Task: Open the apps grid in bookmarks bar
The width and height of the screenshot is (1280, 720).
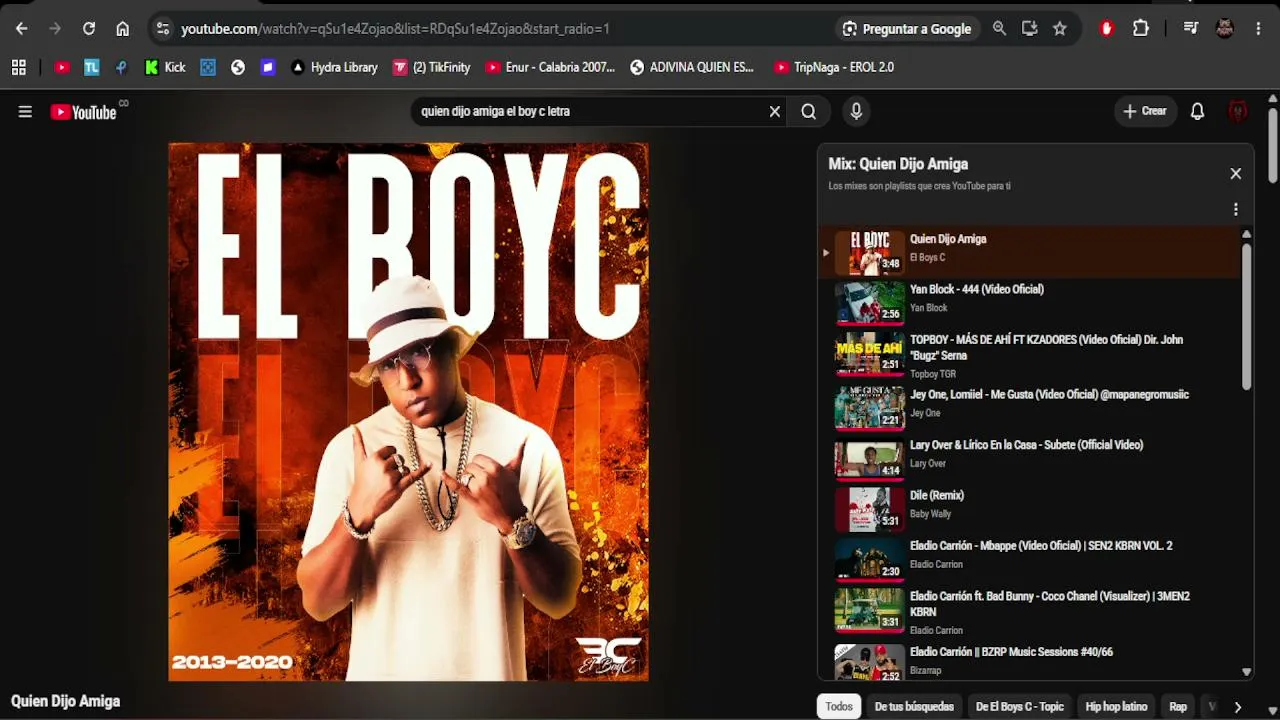Action: [18, 67]
